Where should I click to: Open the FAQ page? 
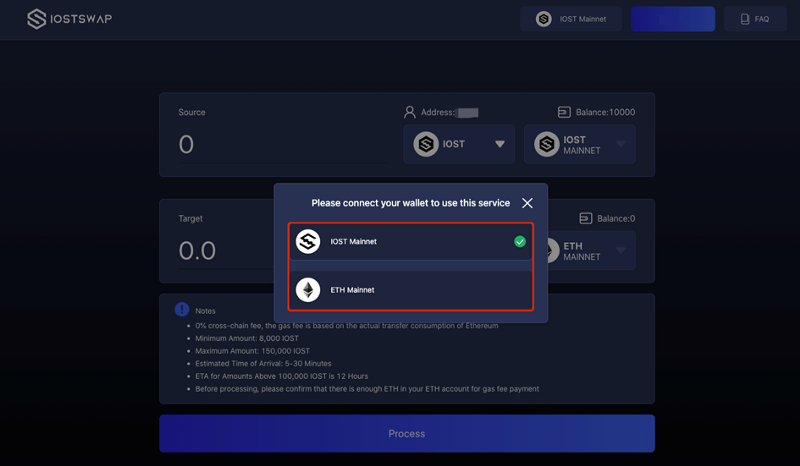pos(755,19)
